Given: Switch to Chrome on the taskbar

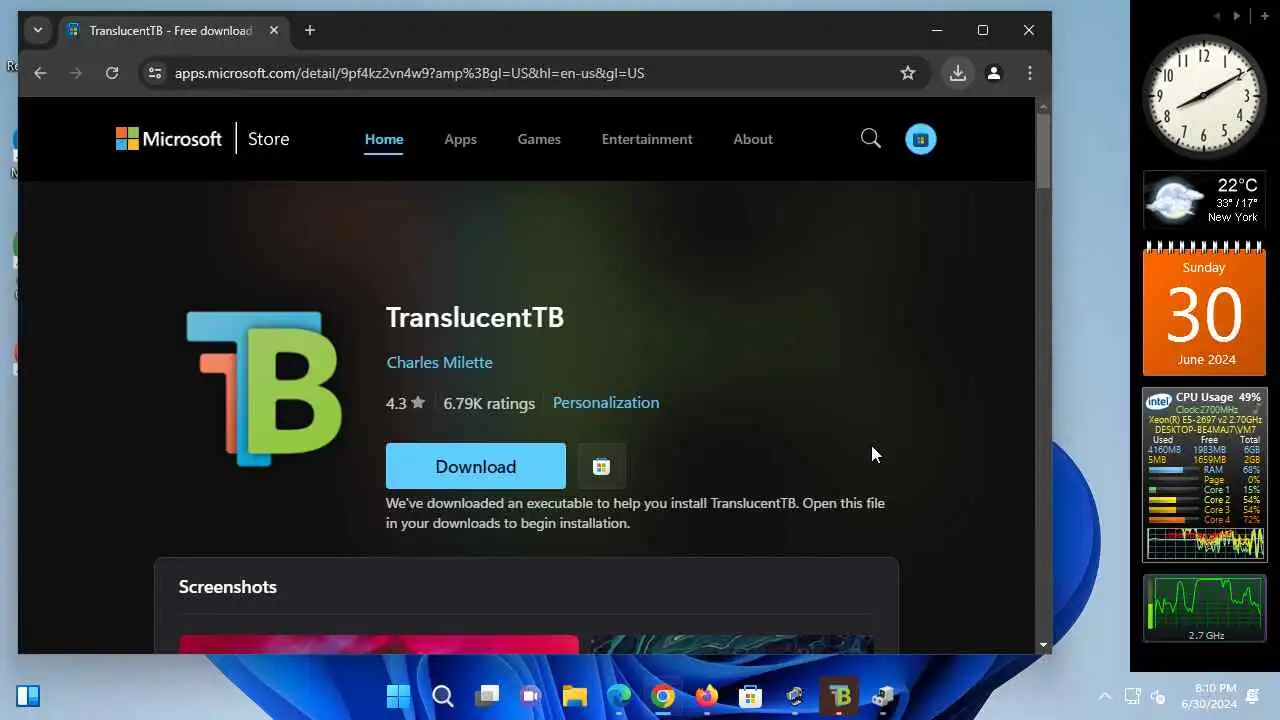Looking at the screenshot, I should [x=662, y=696].
